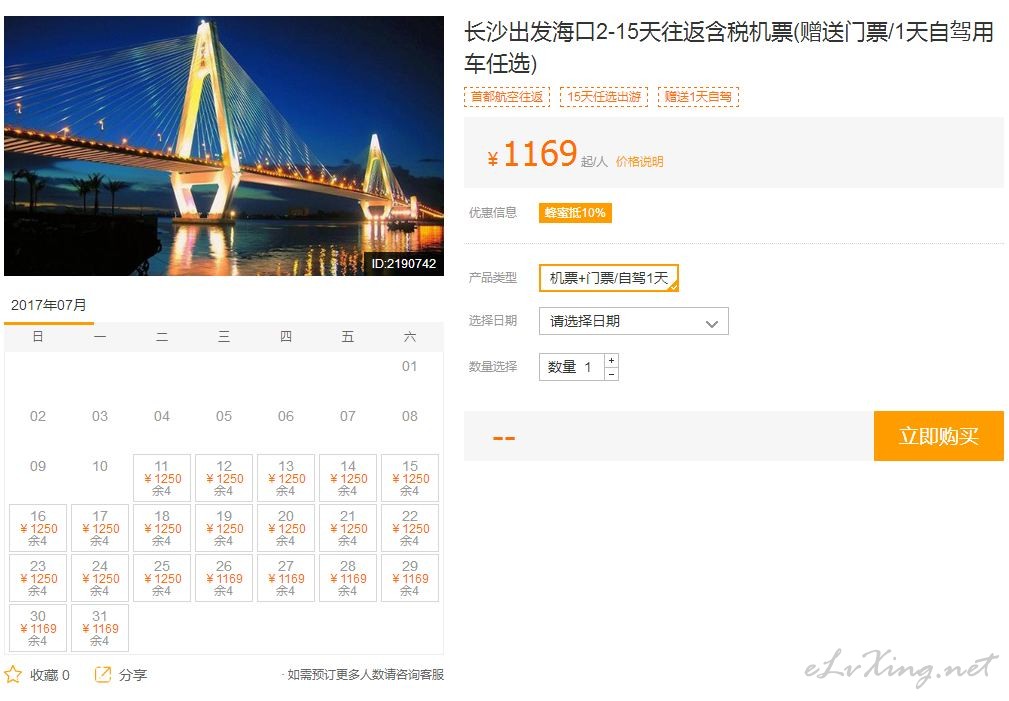Click the 收藏 0 favorite label
The width and height of the screenshot is (1009, 701).
[x=50, y=675]
